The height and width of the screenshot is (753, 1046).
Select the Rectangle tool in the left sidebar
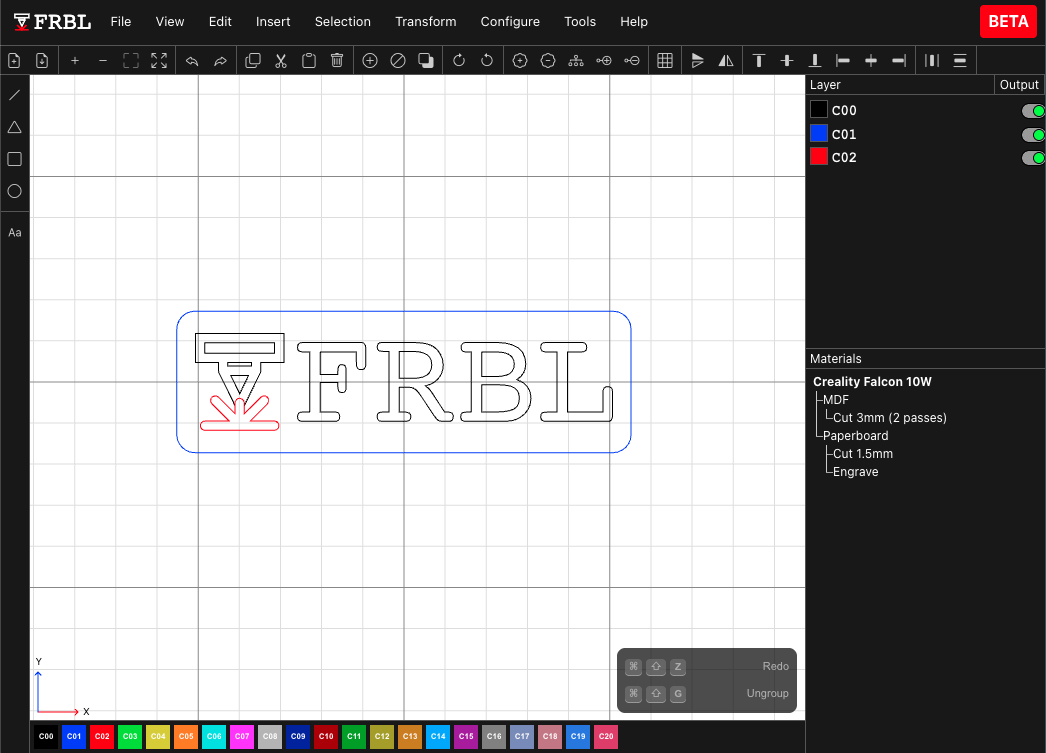coord(14,159)
